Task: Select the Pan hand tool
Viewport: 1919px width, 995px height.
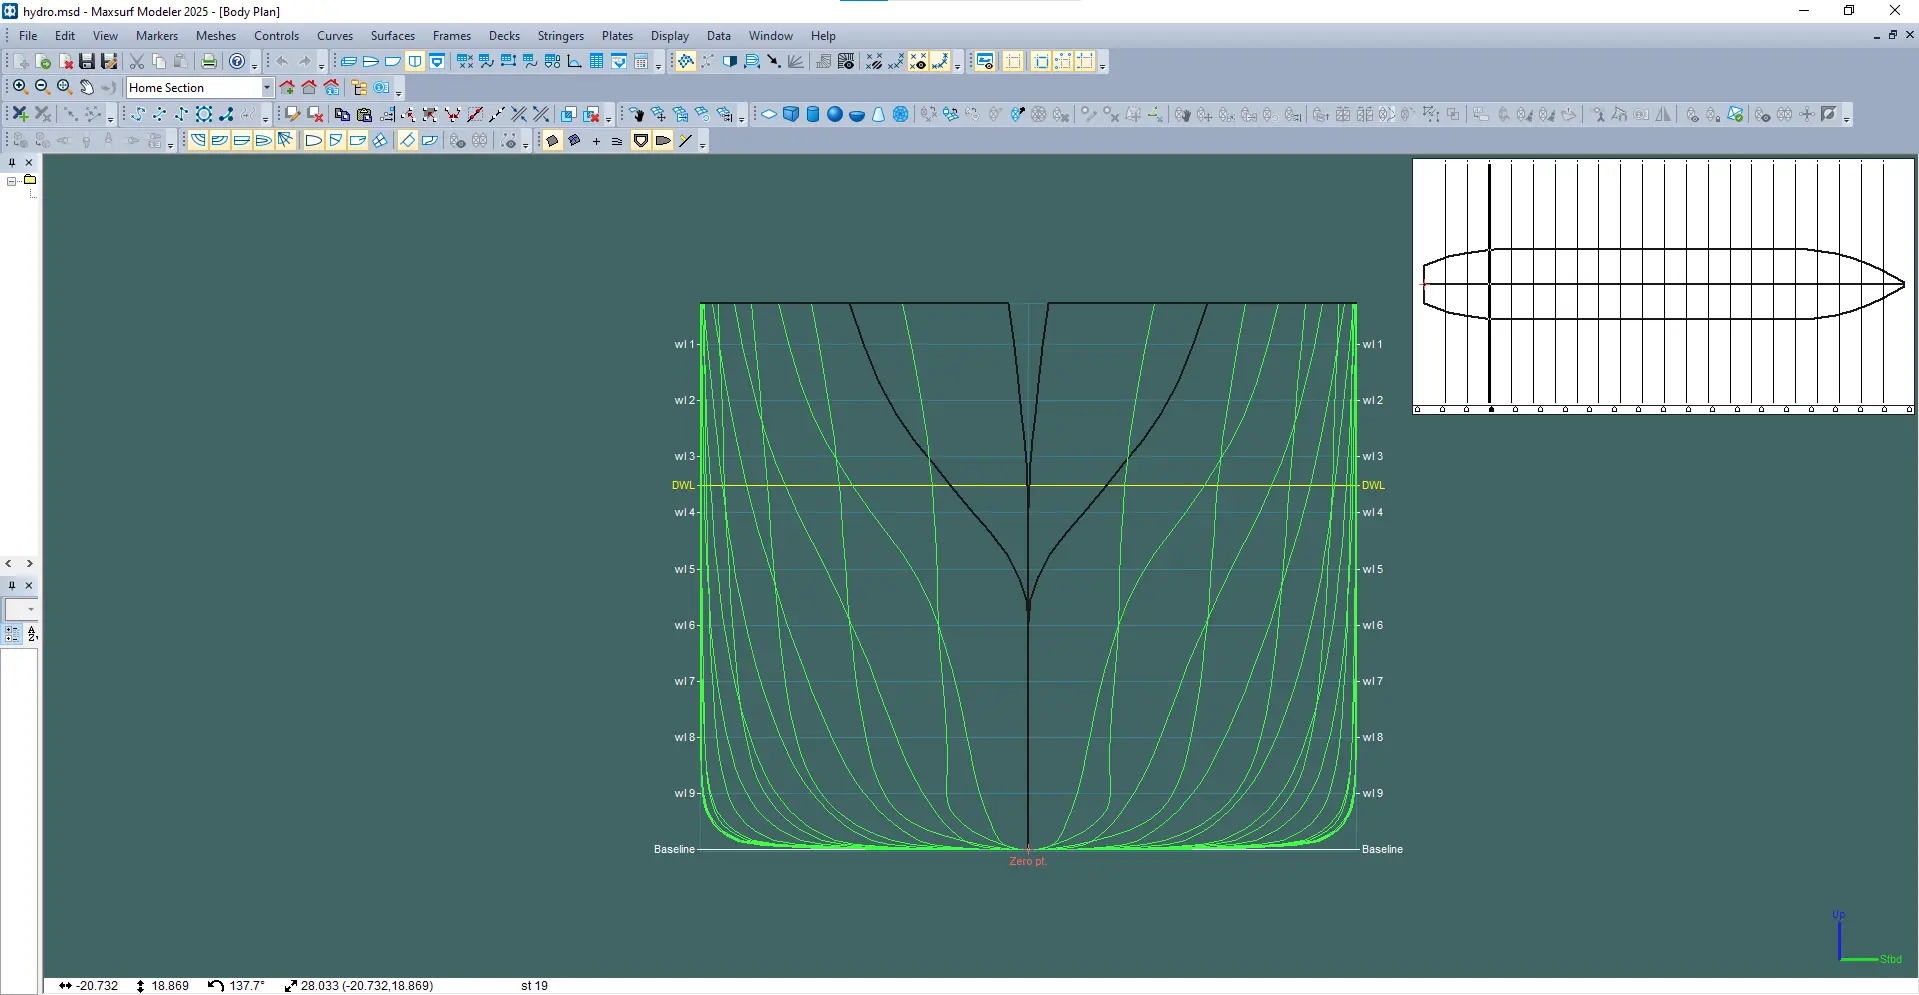Action: (87, 88)
